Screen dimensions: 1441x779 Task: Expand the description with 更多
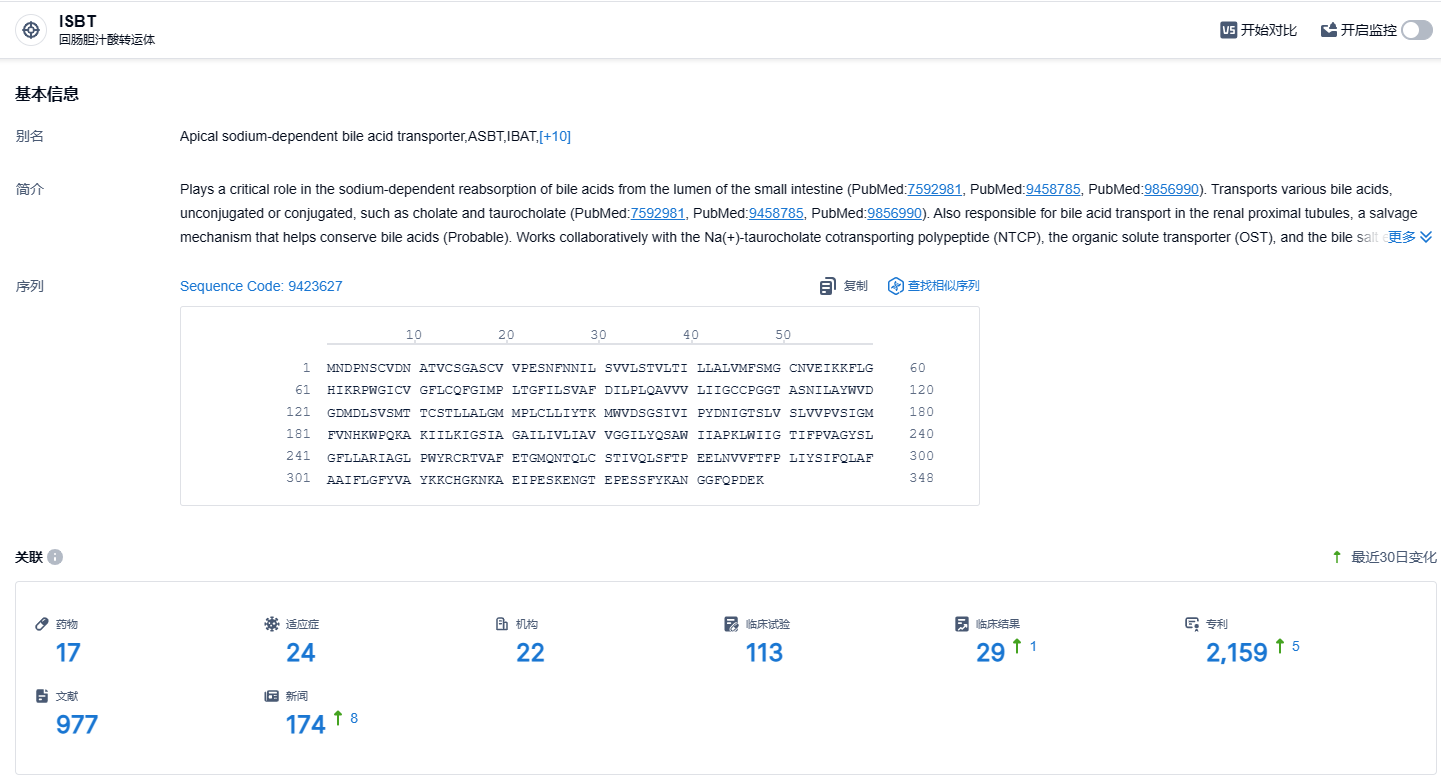[1409, 237]
